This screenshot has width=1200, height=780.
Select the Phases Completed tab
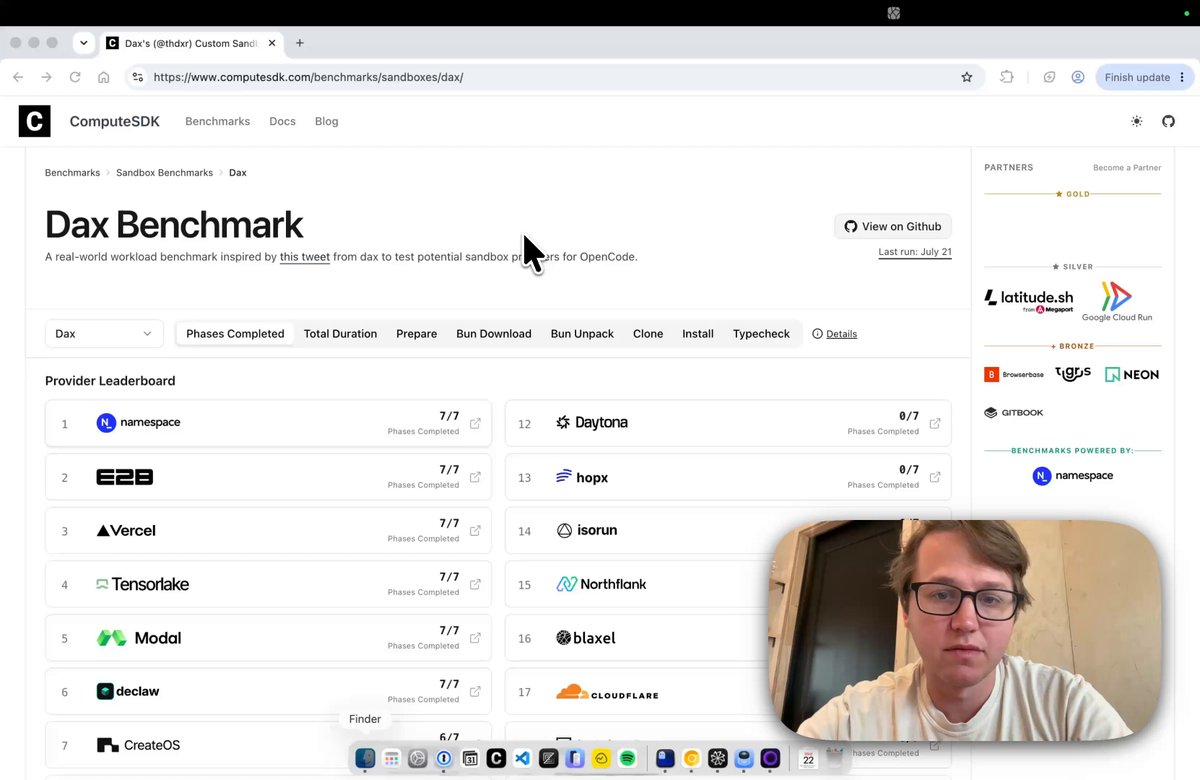(x=235, y=334)
